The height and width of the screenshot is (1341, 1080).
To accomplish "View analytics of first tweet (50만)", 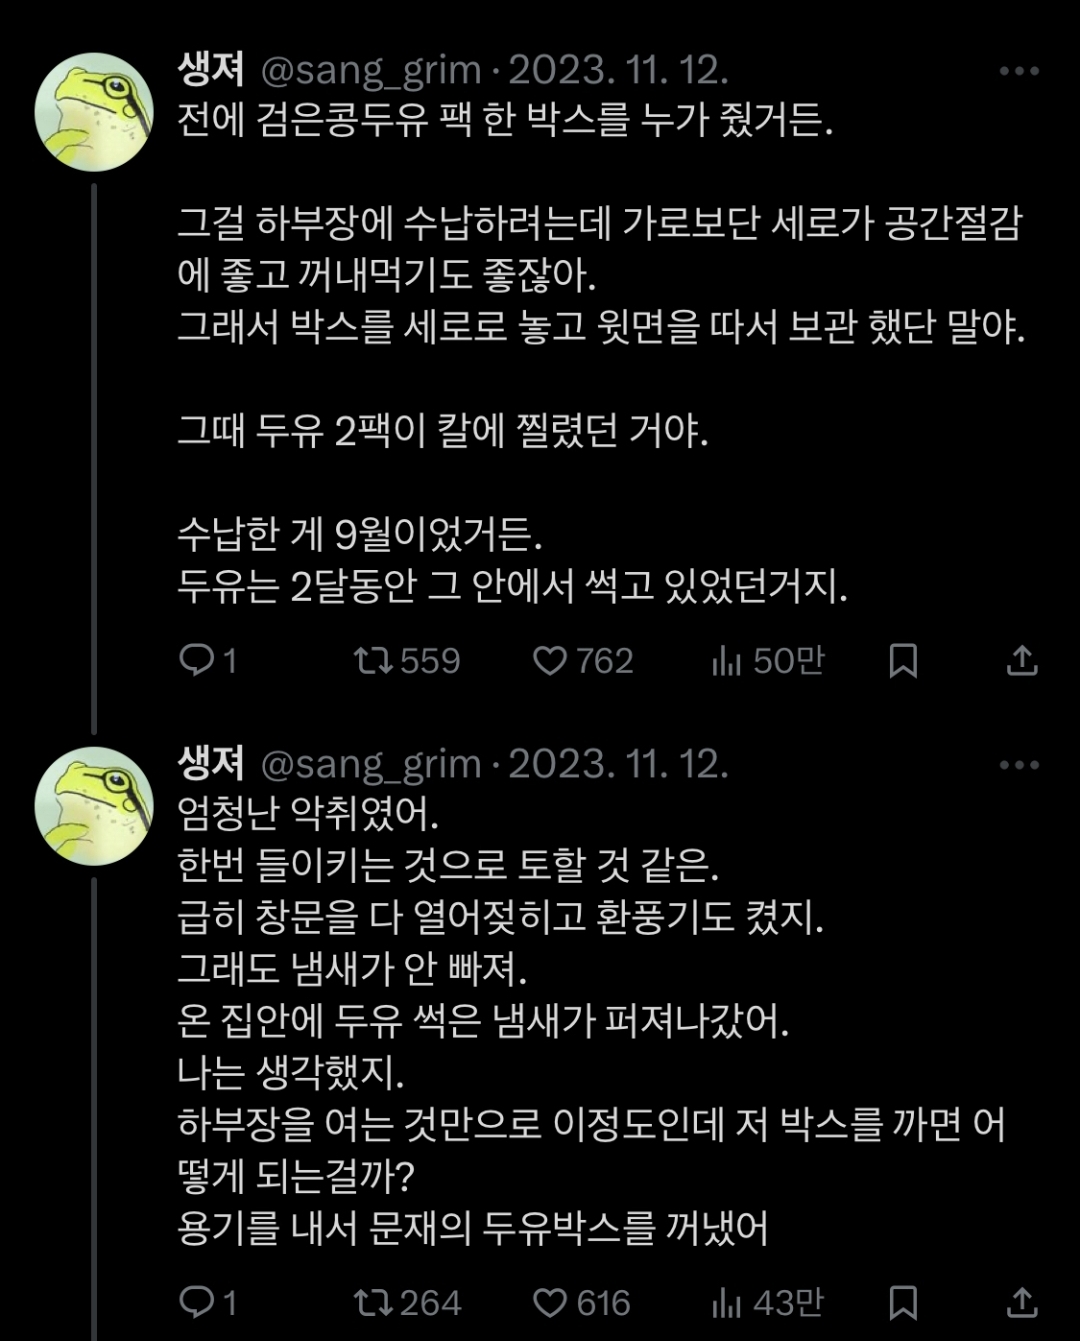I will pos(727,660).
